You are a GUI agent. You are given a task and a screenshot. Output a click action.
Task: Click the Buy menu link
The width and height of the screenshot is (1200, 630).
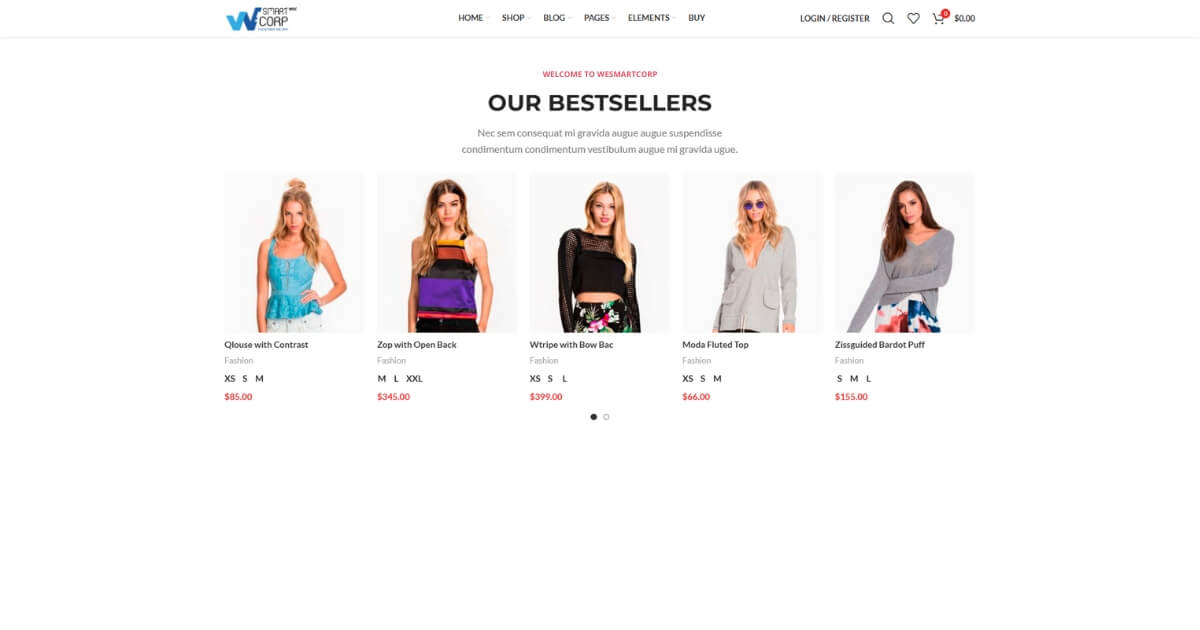pyautogui.click(x=697, y=18)
